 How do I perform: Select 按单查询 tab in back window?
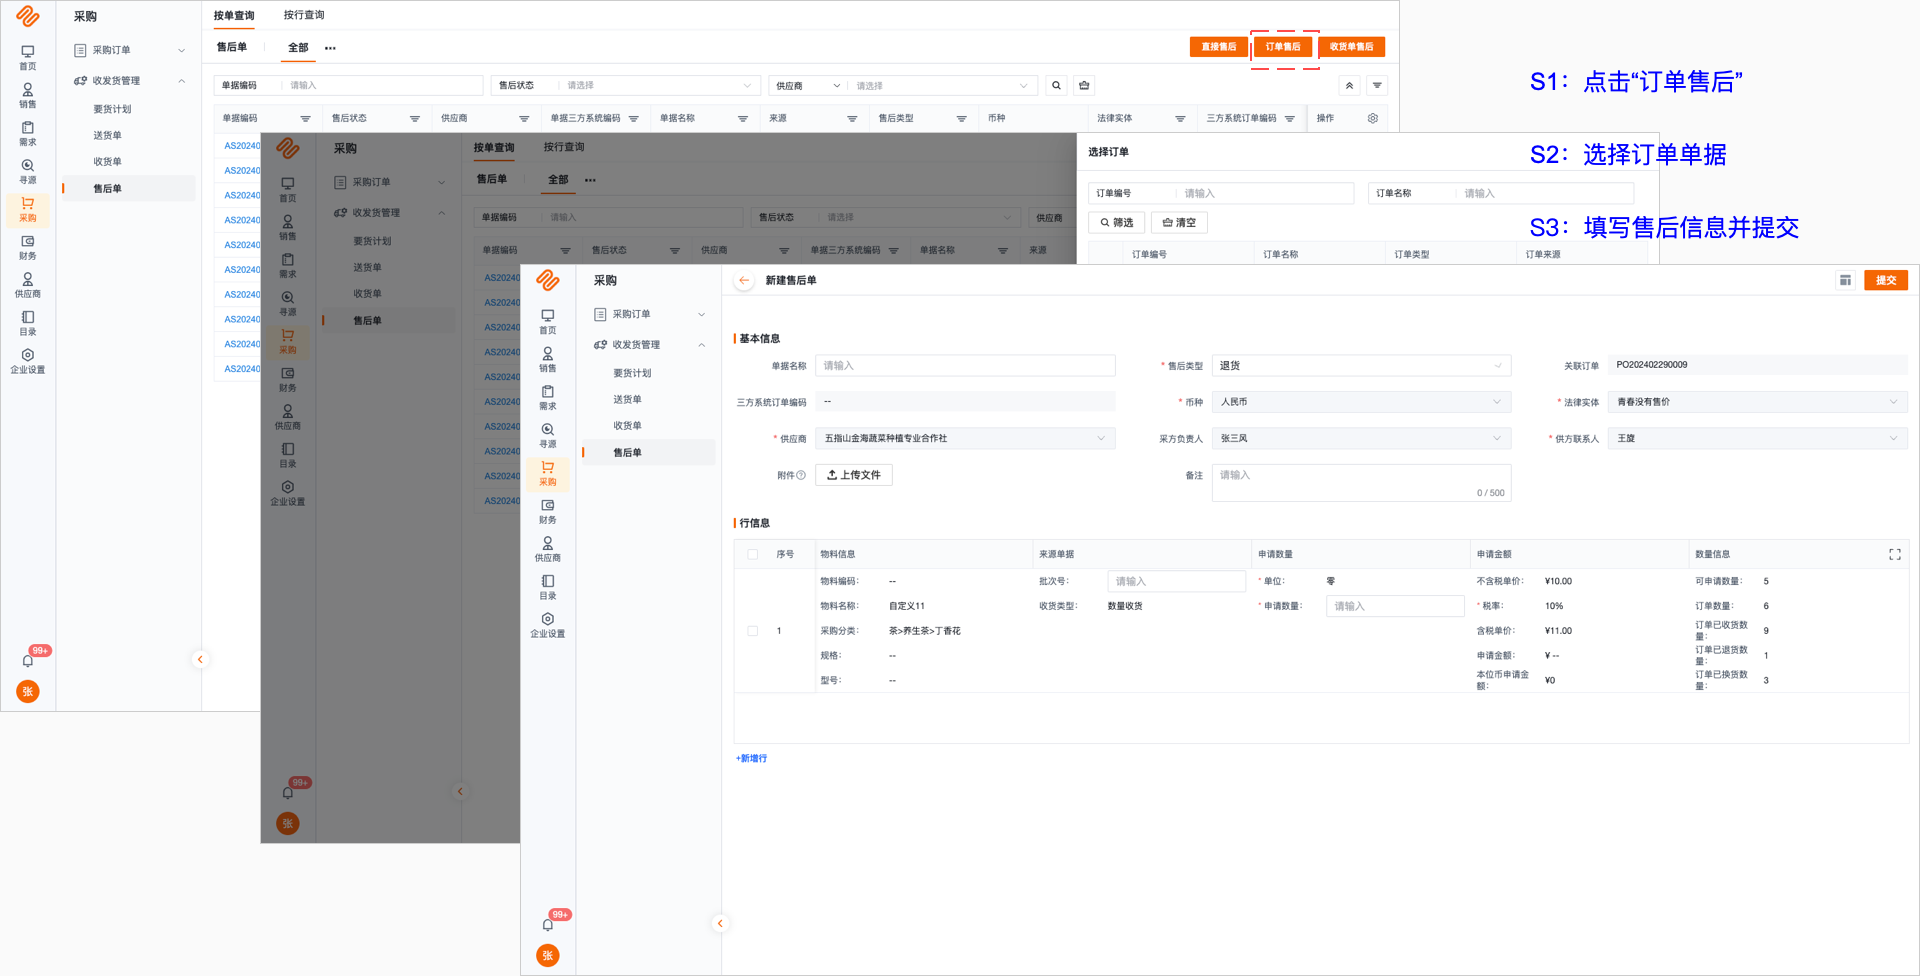tap(234, 15)
